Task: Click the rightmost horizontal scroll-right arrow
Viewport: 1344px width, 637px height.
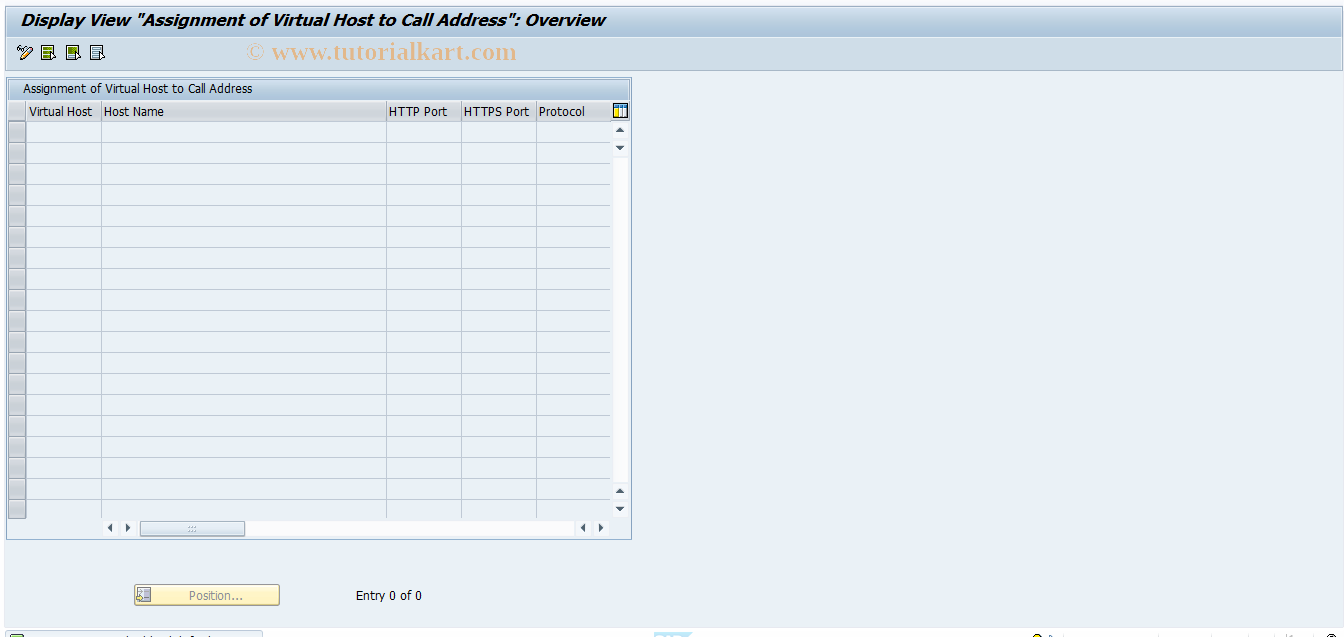Action: point(601,528)
